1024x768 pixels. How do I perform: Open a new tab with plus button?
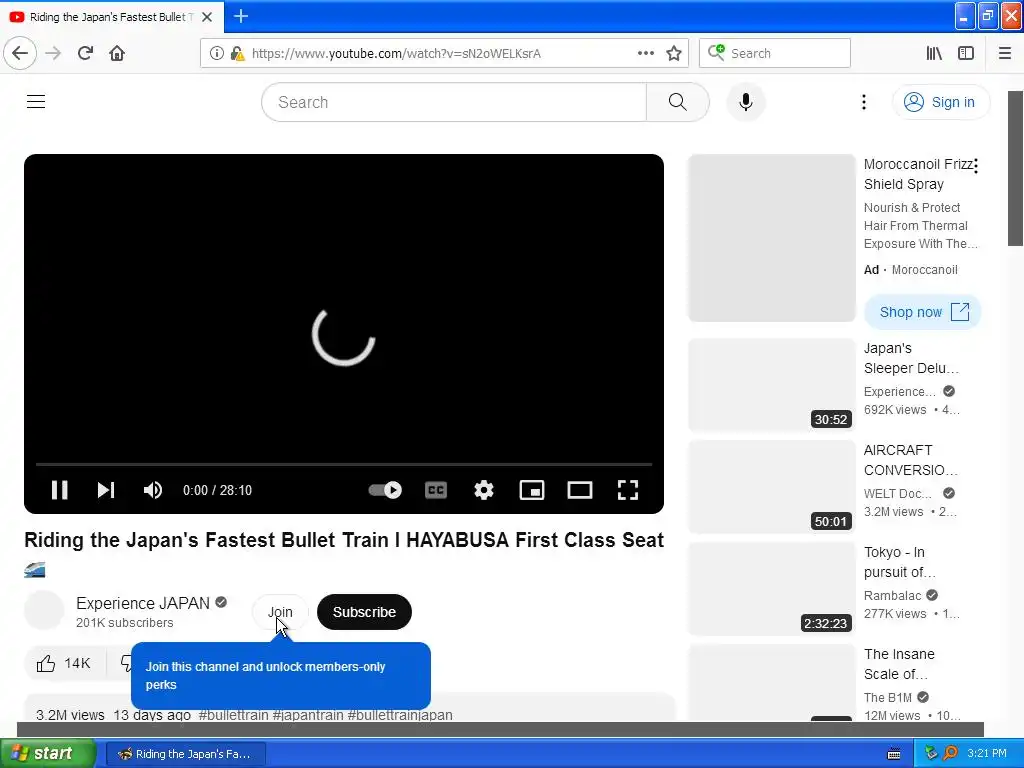[x=241, y=16]
